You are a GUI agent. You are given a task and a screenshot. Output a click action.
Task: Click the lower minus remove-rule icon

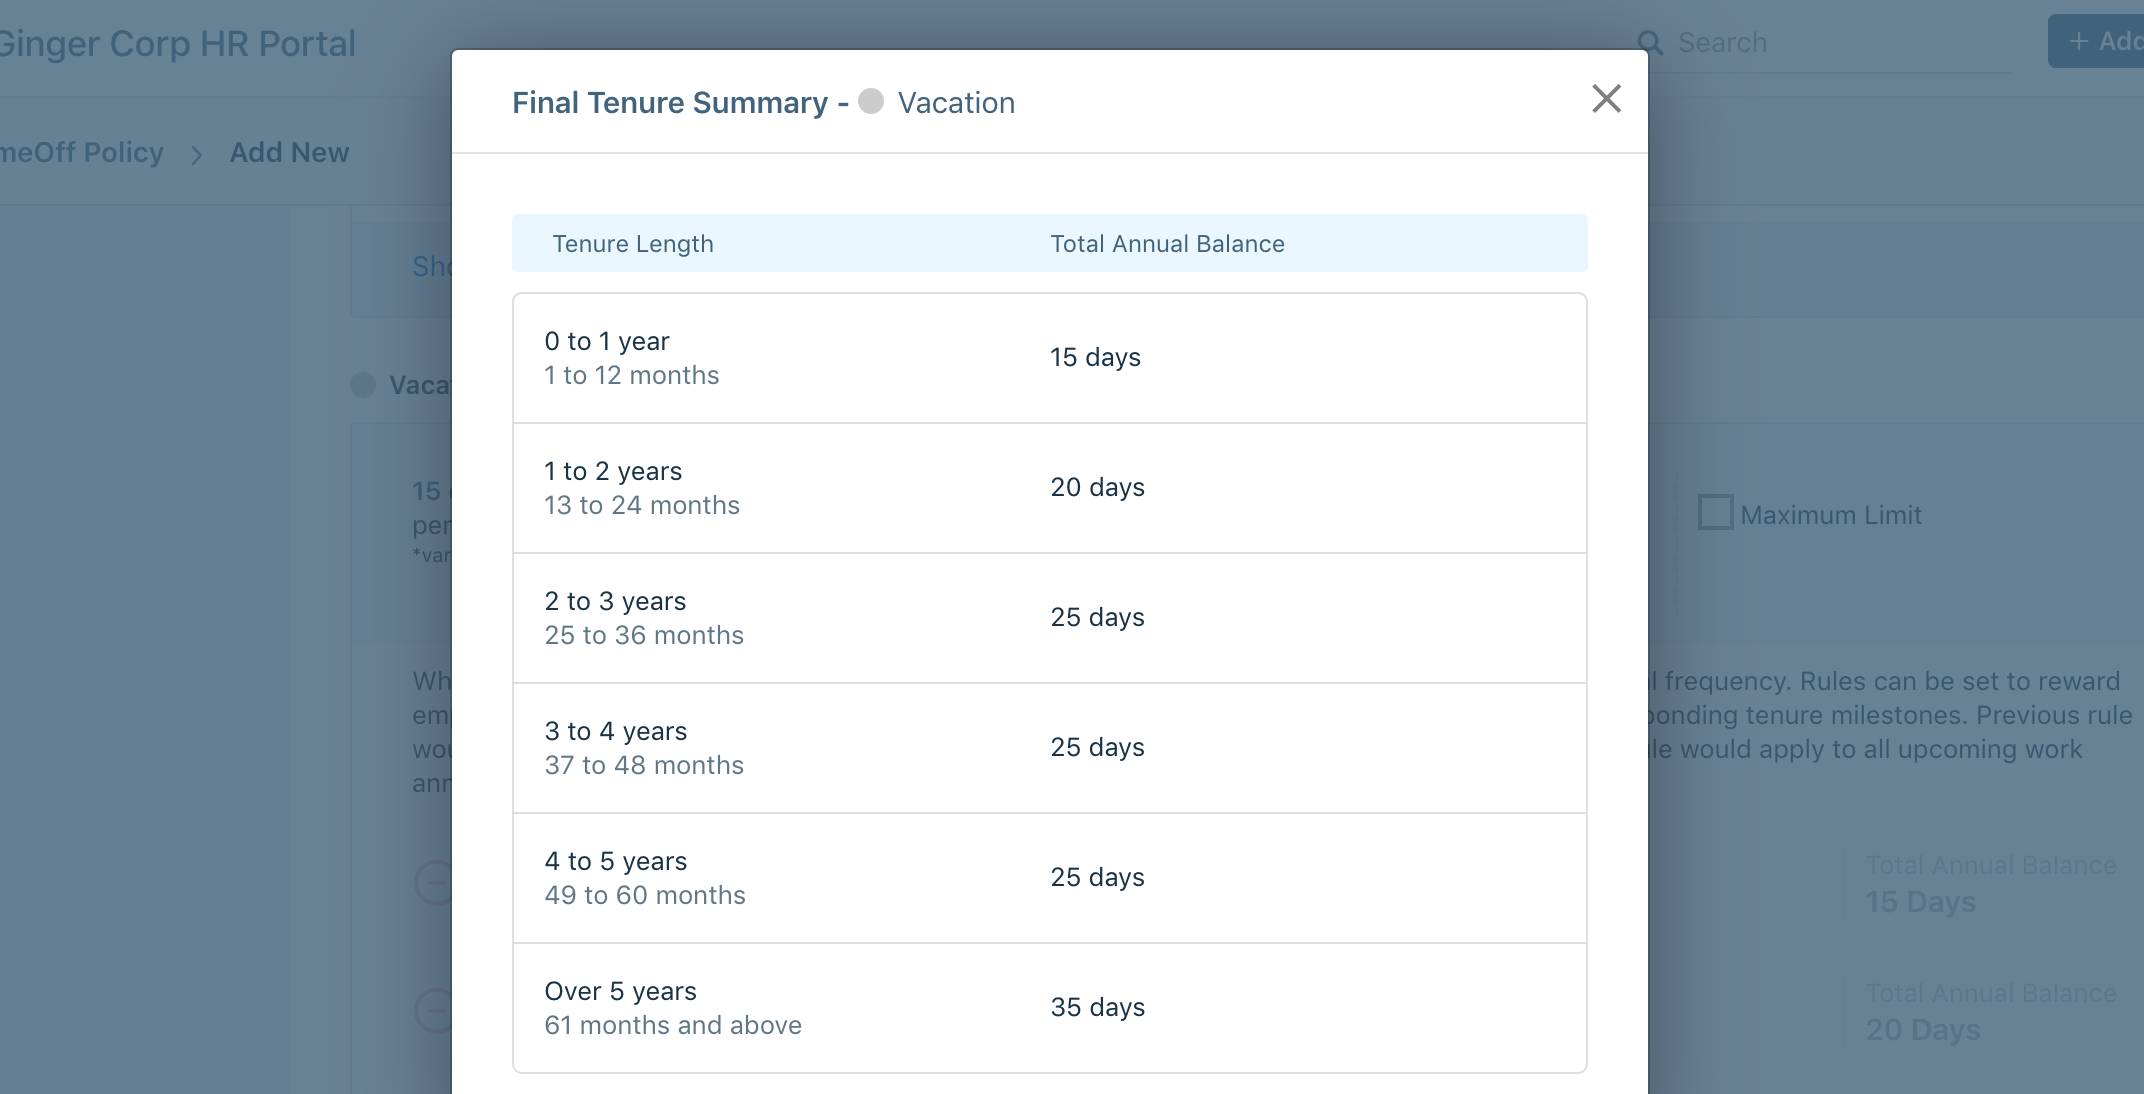pyautogui.click(x=433, y=1010)
